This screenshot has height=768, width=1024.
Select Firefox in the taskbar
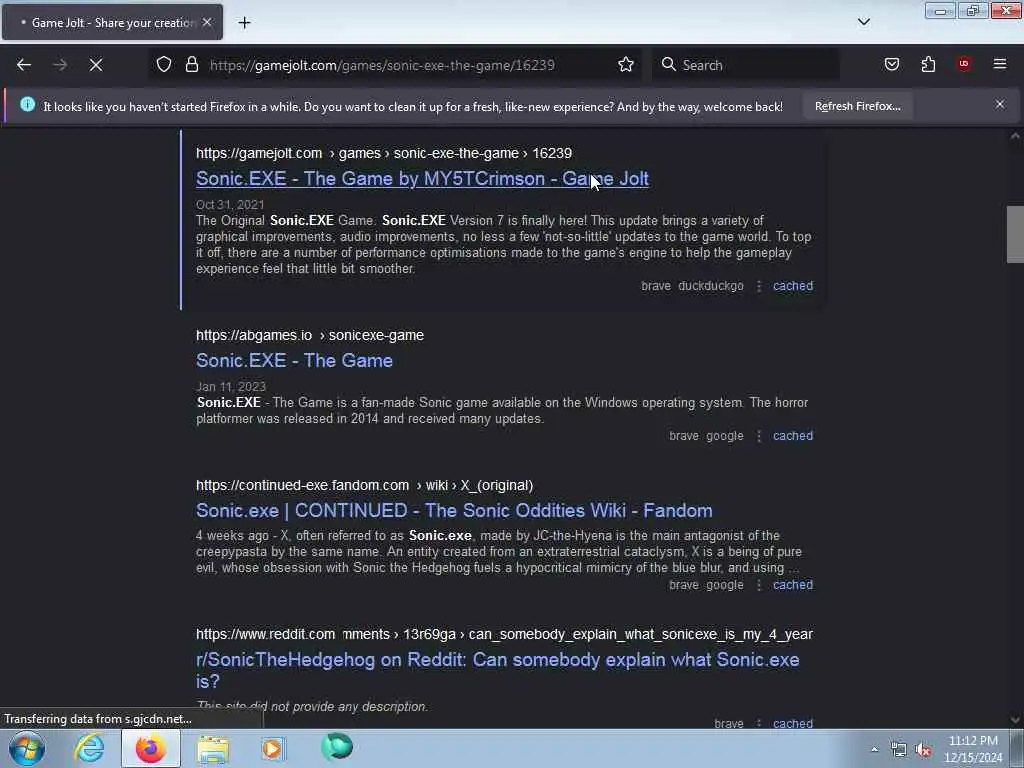pyautogui.click(x=150, y=748)
